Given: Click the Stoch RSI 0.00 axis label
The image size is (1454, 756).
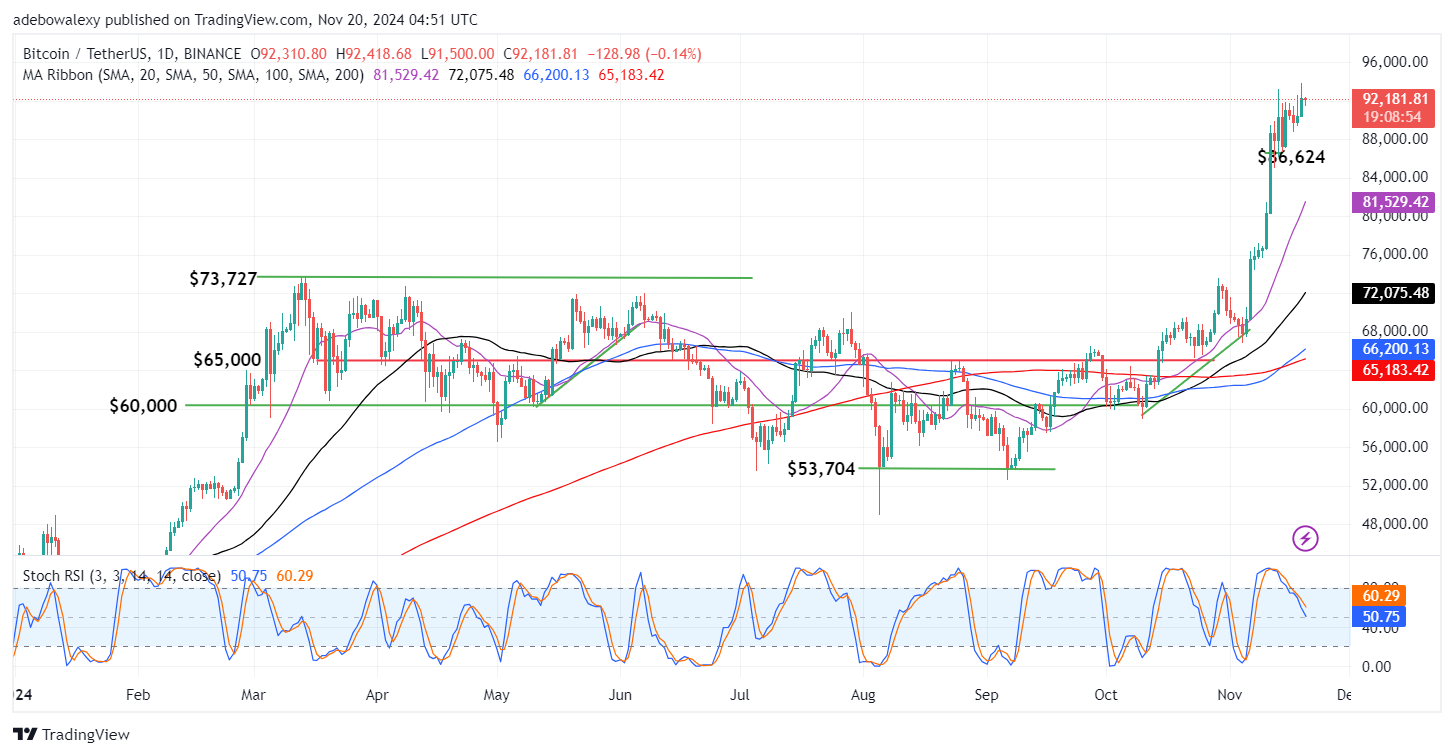Looking at the screenshot, I should [1377, 667].
